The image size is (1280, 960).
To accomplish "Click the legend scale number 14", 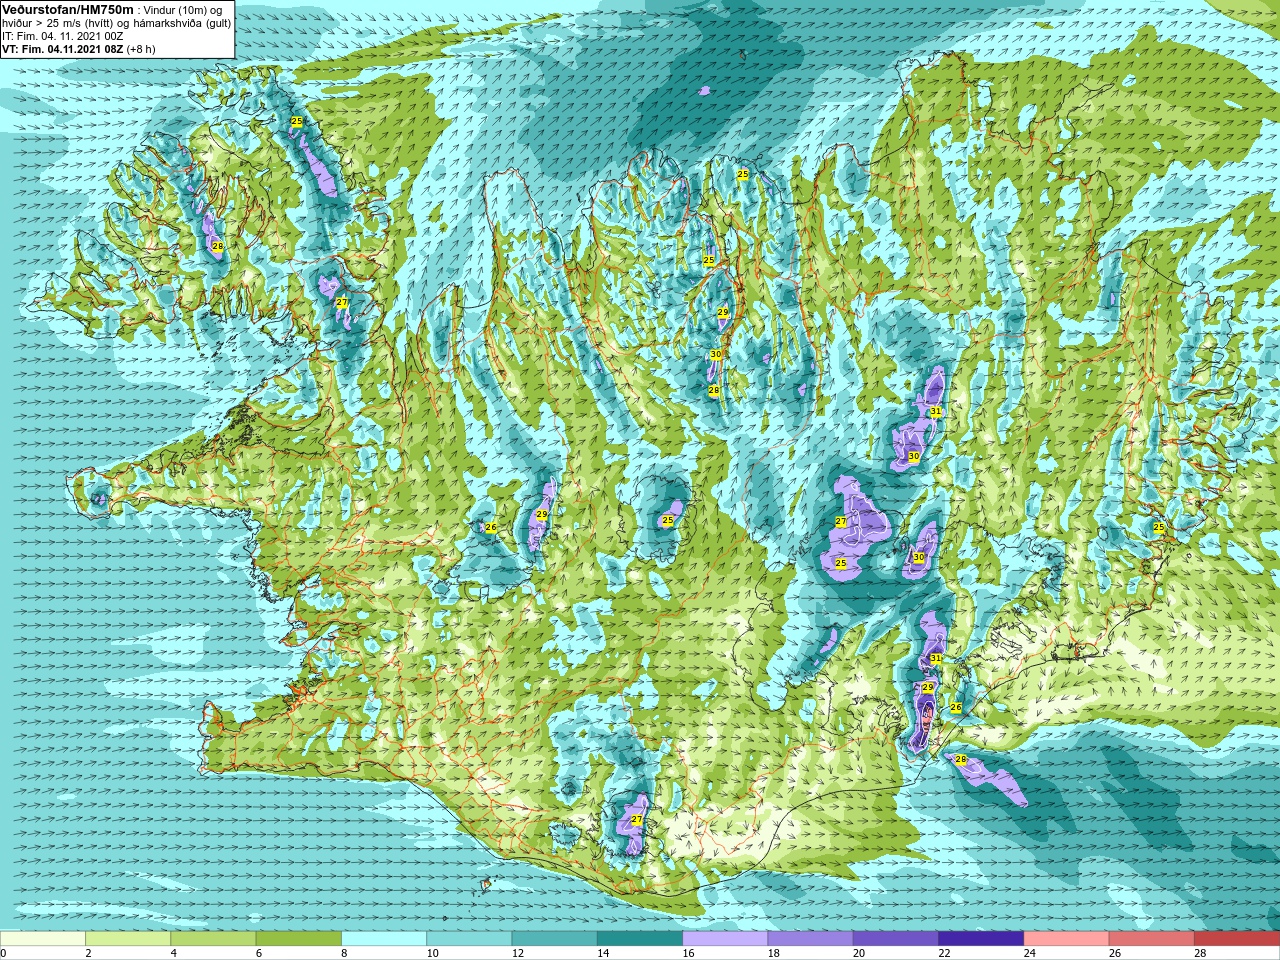I will coord(603,953).
